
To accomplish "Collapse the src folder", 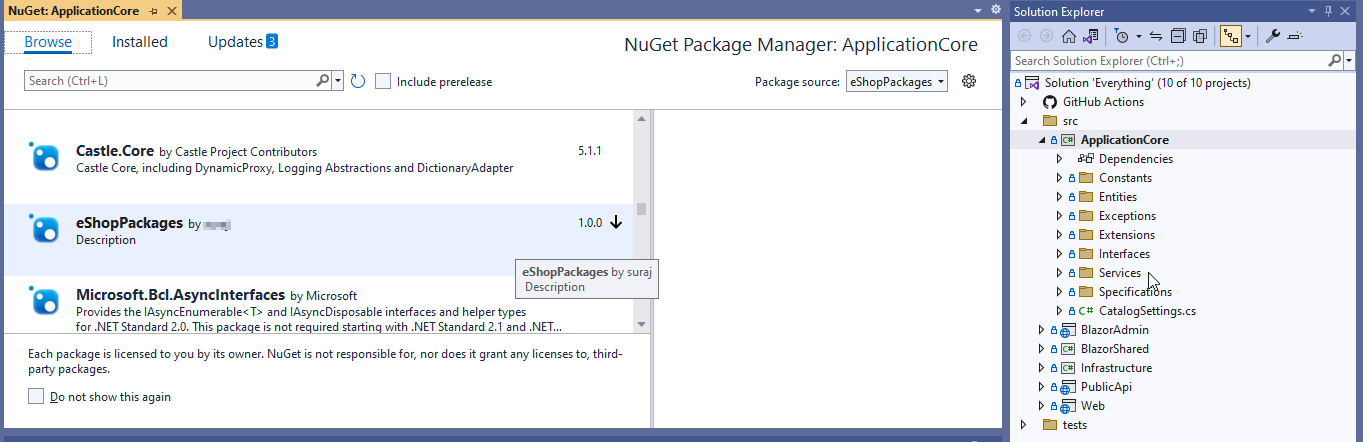I will coord(1023,121).
